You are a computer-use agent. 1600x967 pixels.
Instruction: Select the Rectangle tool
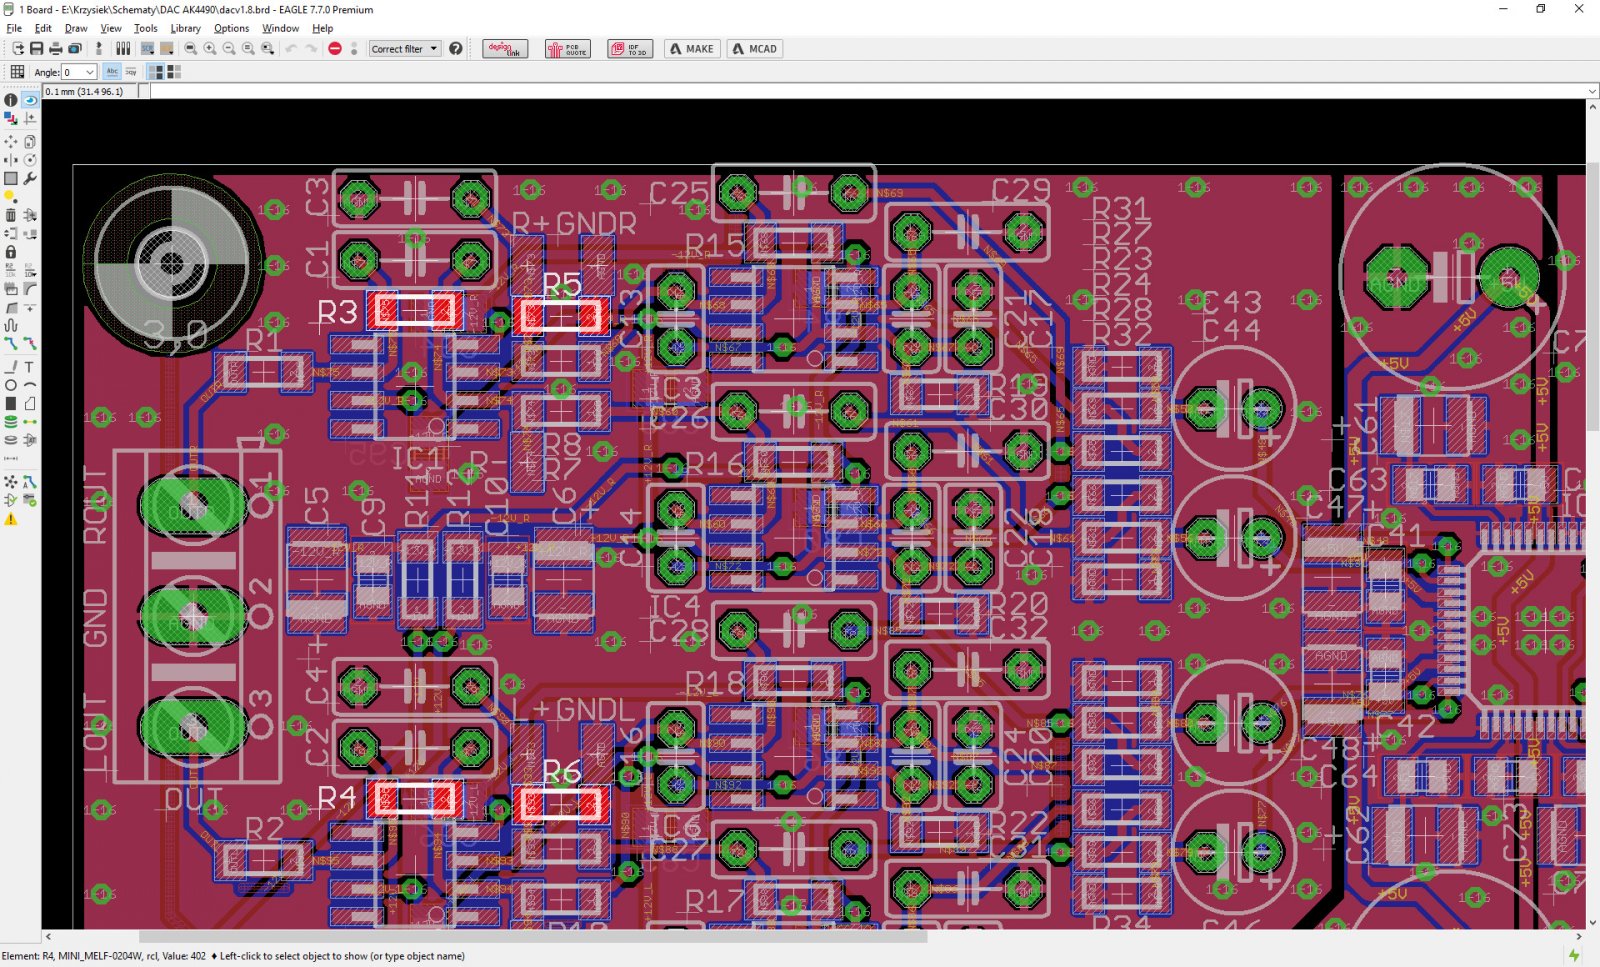[x=10, y=403]
